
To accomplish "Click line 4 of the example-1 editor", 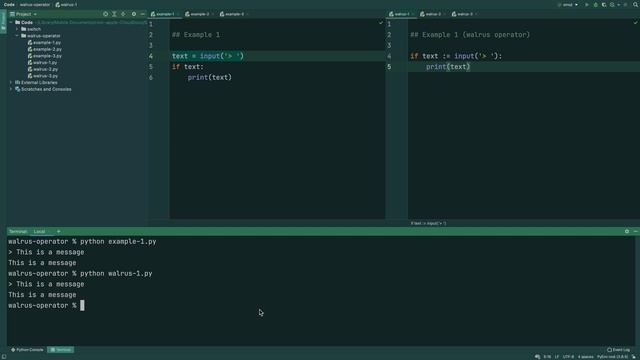I will (278, 56).
